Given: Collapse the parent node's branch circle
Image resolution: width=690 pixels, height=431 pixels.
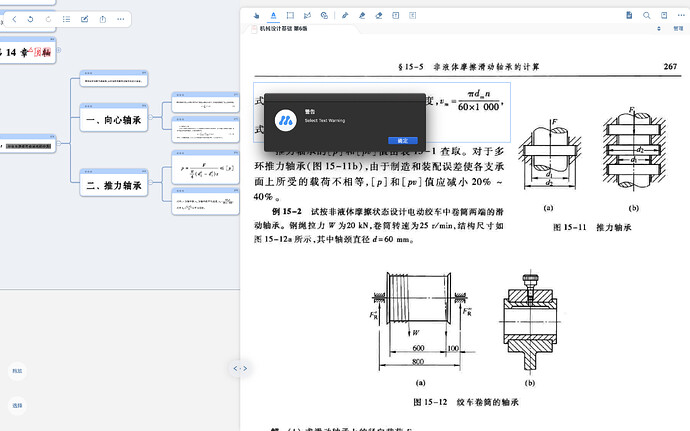Looking at the screenshot, I should pyautogui.click(x=59, y=143).
